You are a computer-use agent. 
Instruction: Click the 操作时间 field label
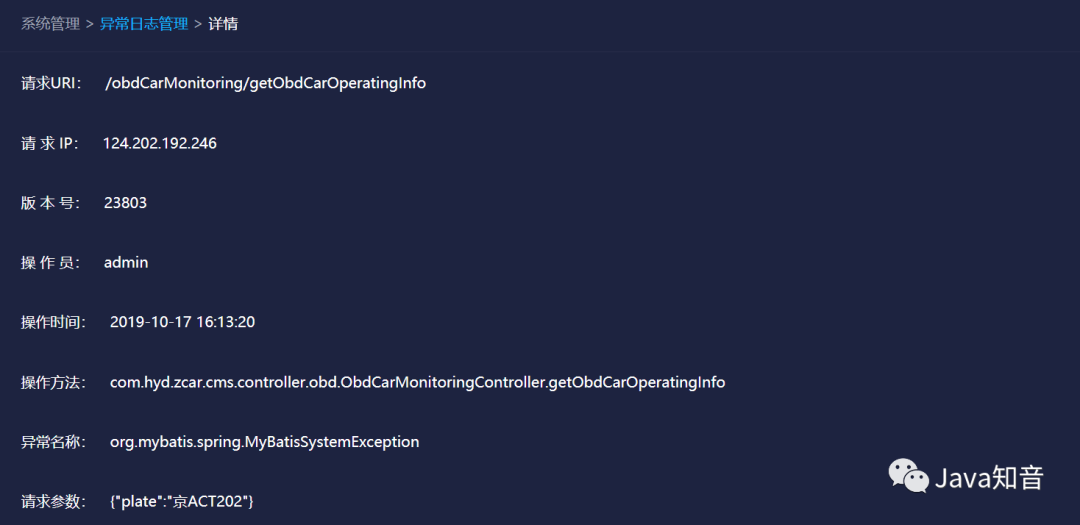point(54,322)
